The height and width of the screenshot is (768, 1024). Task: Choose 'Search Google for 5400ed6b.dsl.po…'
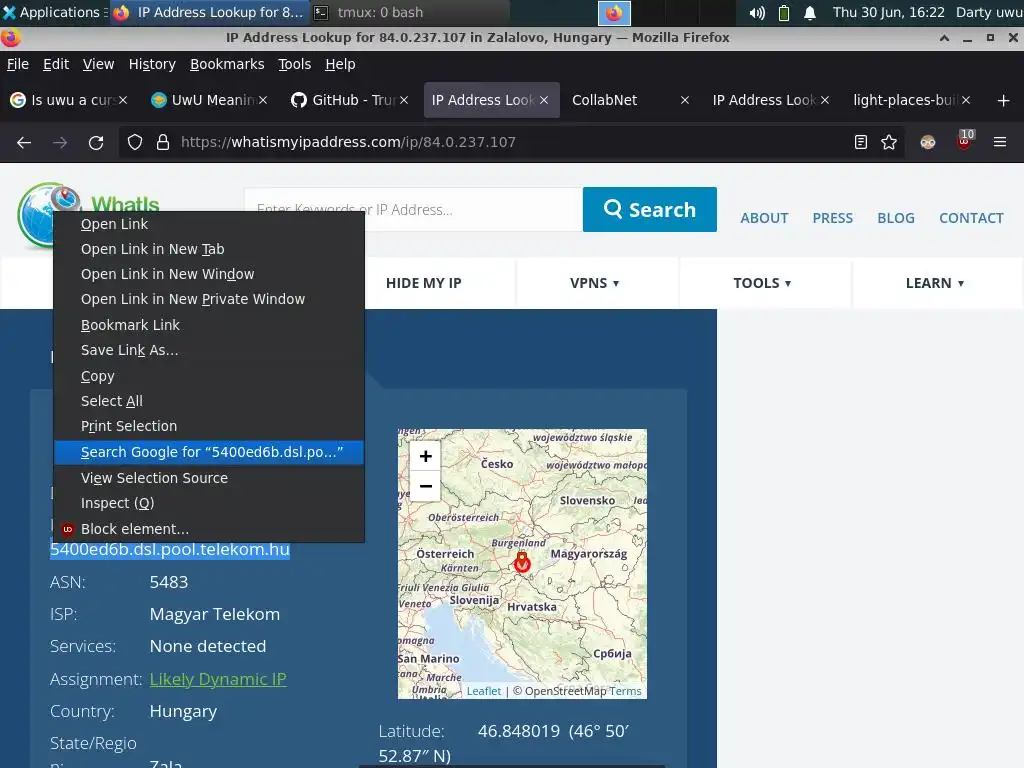click(x=209, y=452)
